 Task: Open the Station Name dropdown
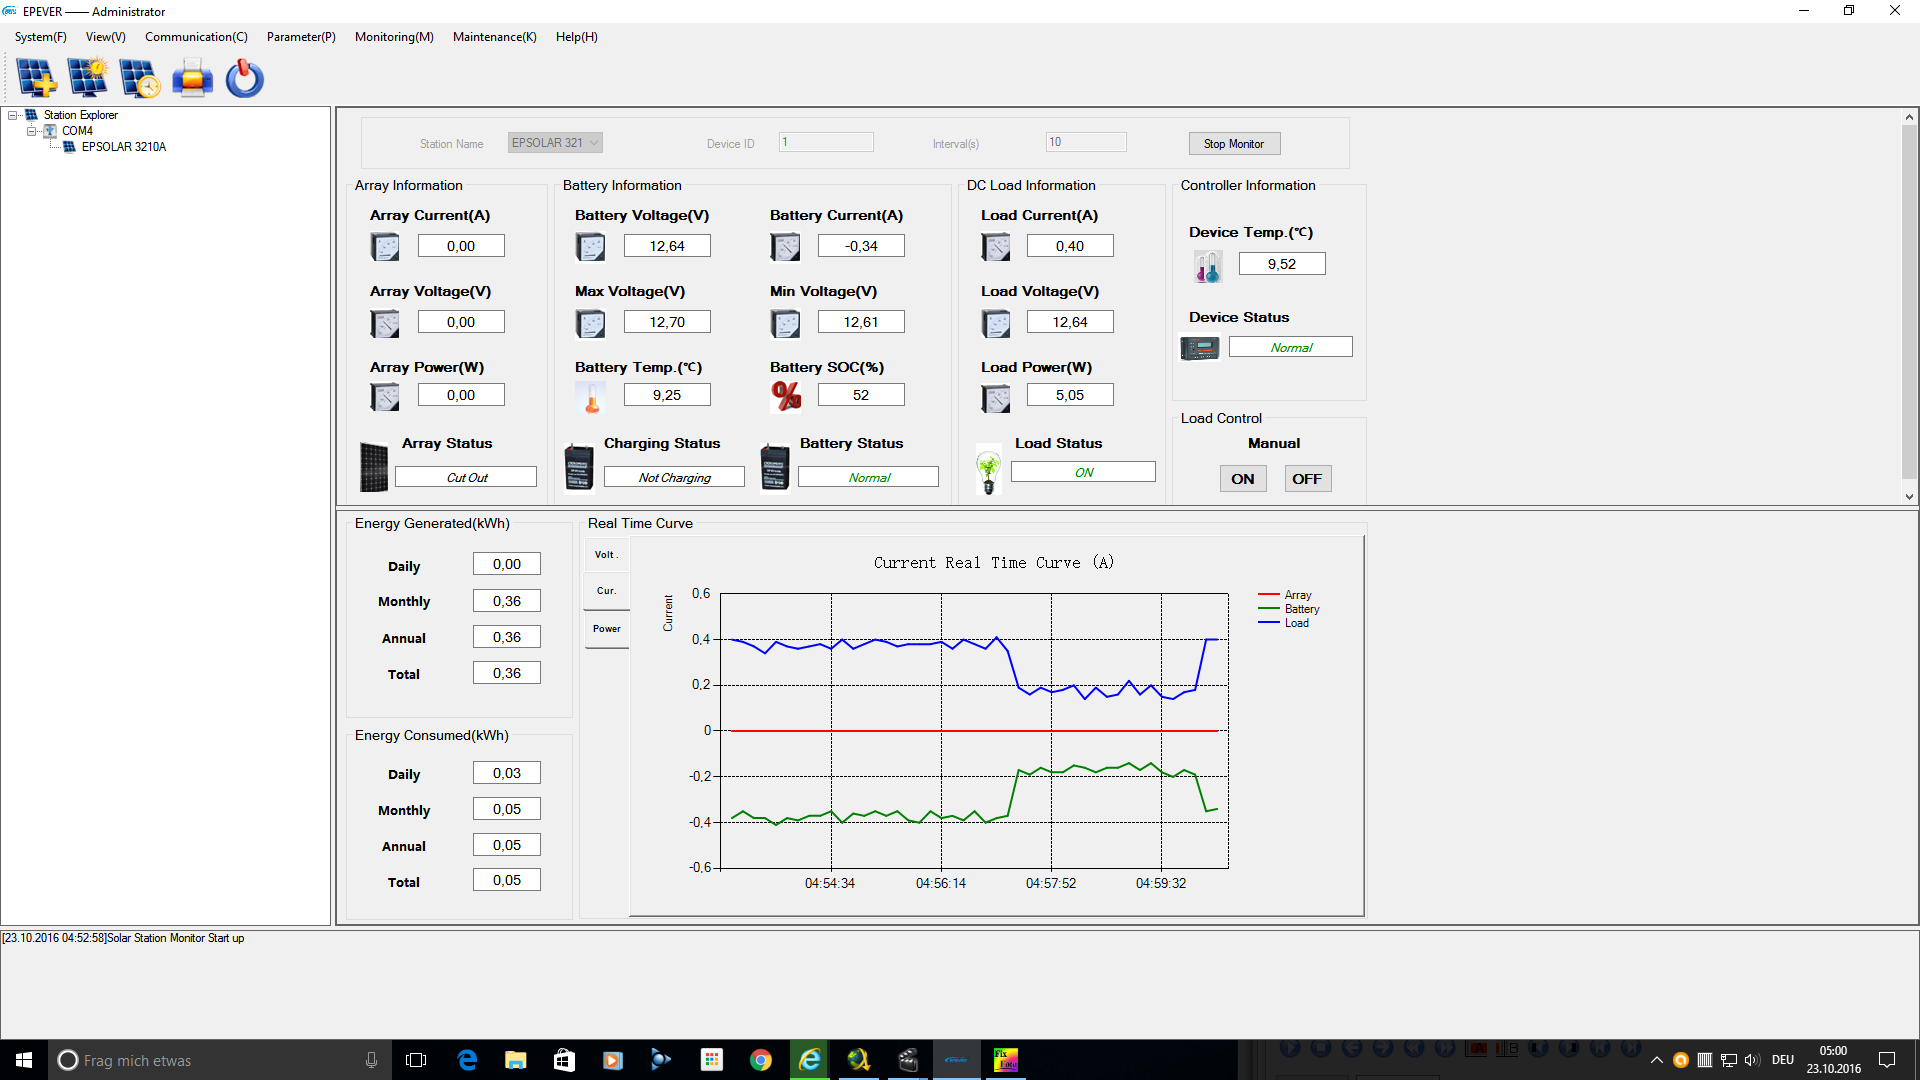click(594, 143)
